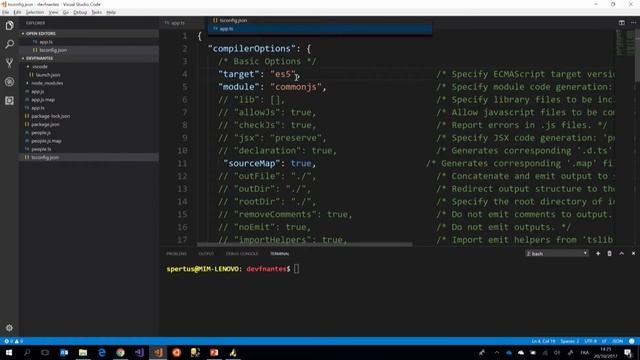The image size is (640, 360).
Task: Open the Source Control view
Action: pos(9,63)
